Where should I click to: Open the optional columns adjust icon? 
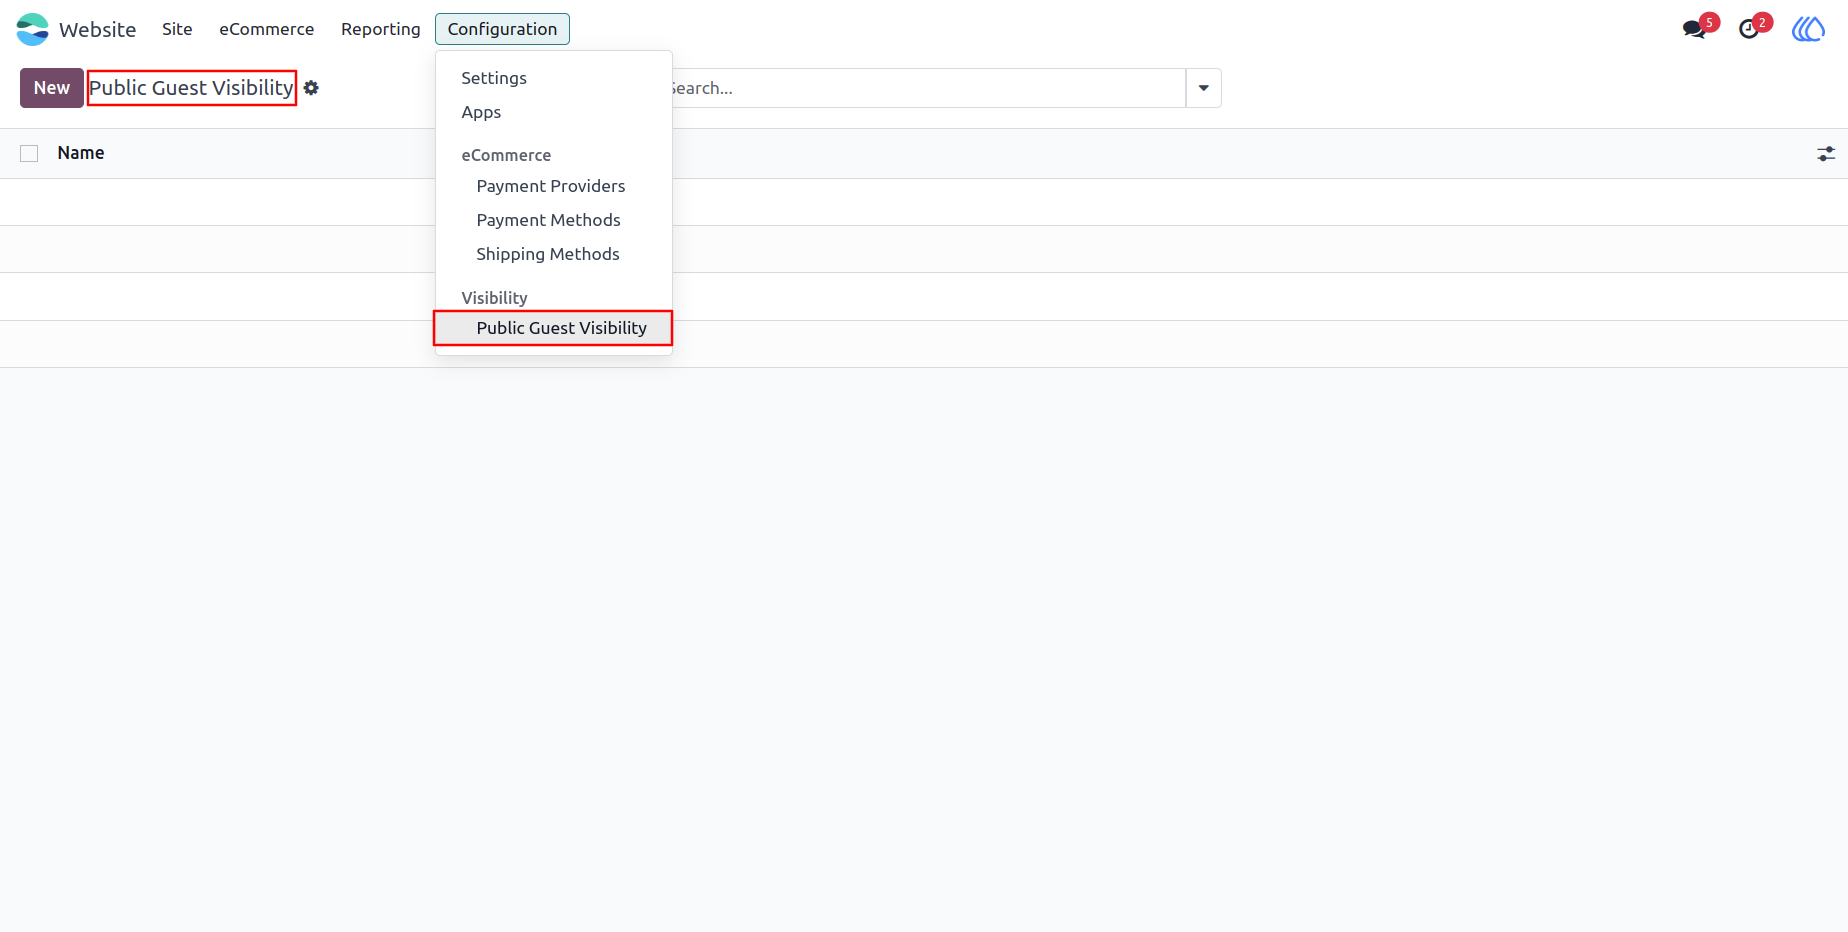click(1826, 154)
